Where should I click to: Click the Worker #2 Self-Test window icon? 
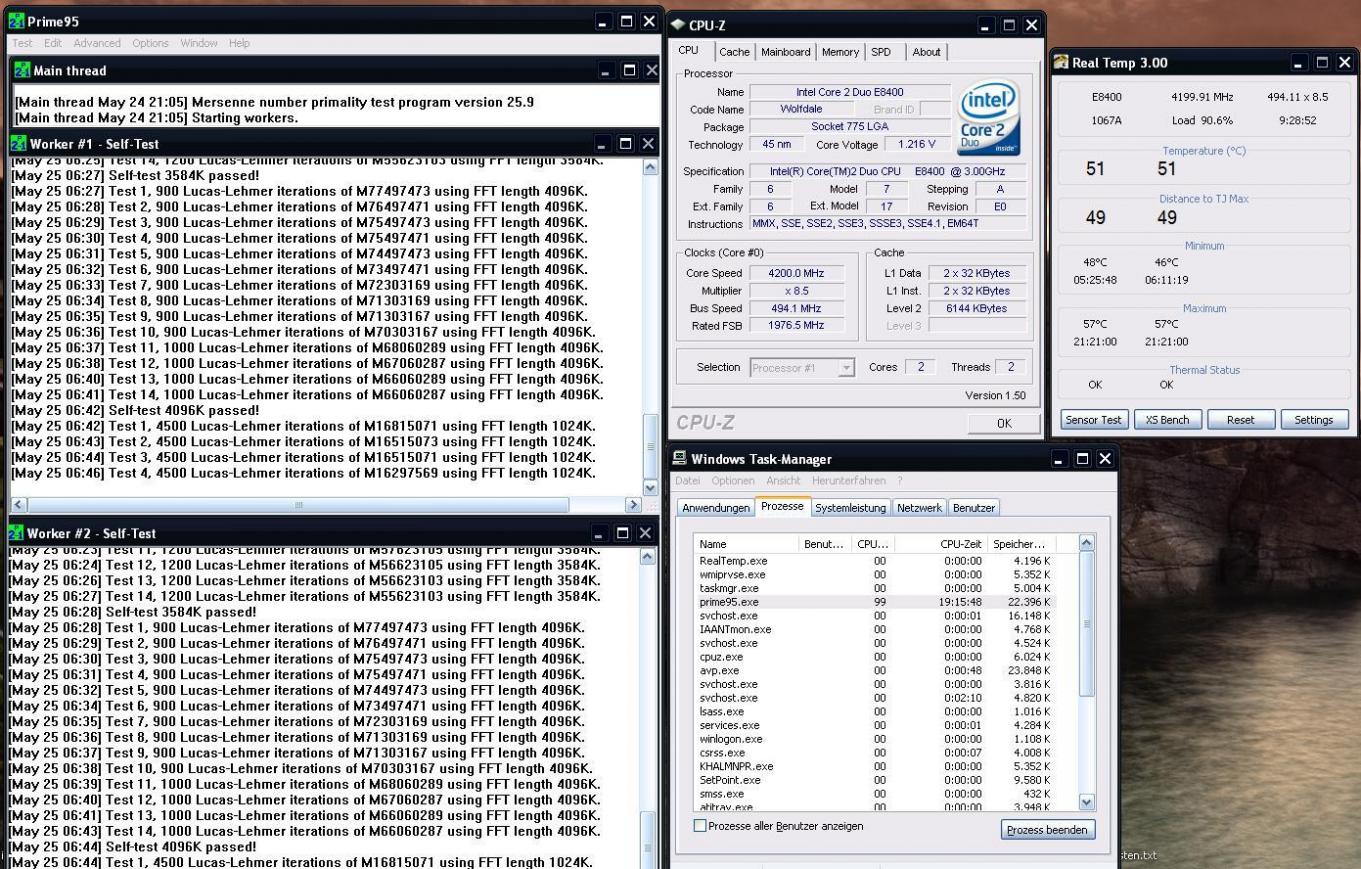coord(16,533)
